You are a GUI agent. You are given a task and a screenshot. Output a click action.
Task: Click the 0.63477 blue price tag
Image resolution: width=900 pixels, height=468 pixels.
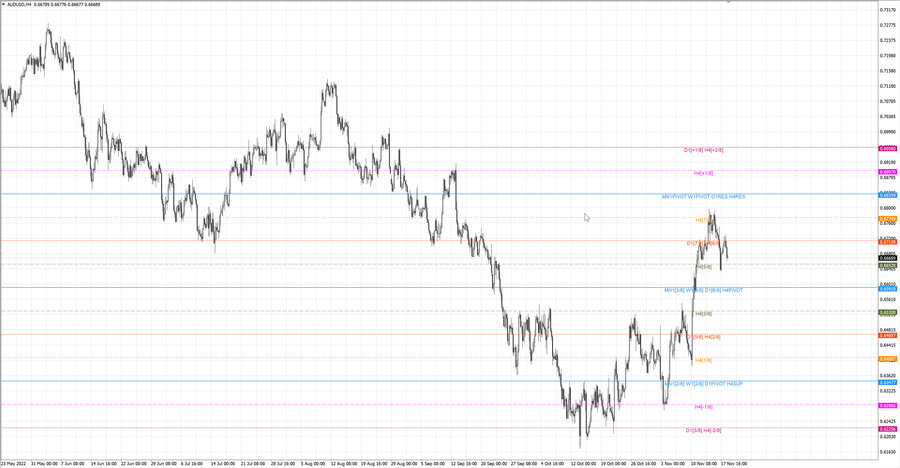tap(887, 382)
